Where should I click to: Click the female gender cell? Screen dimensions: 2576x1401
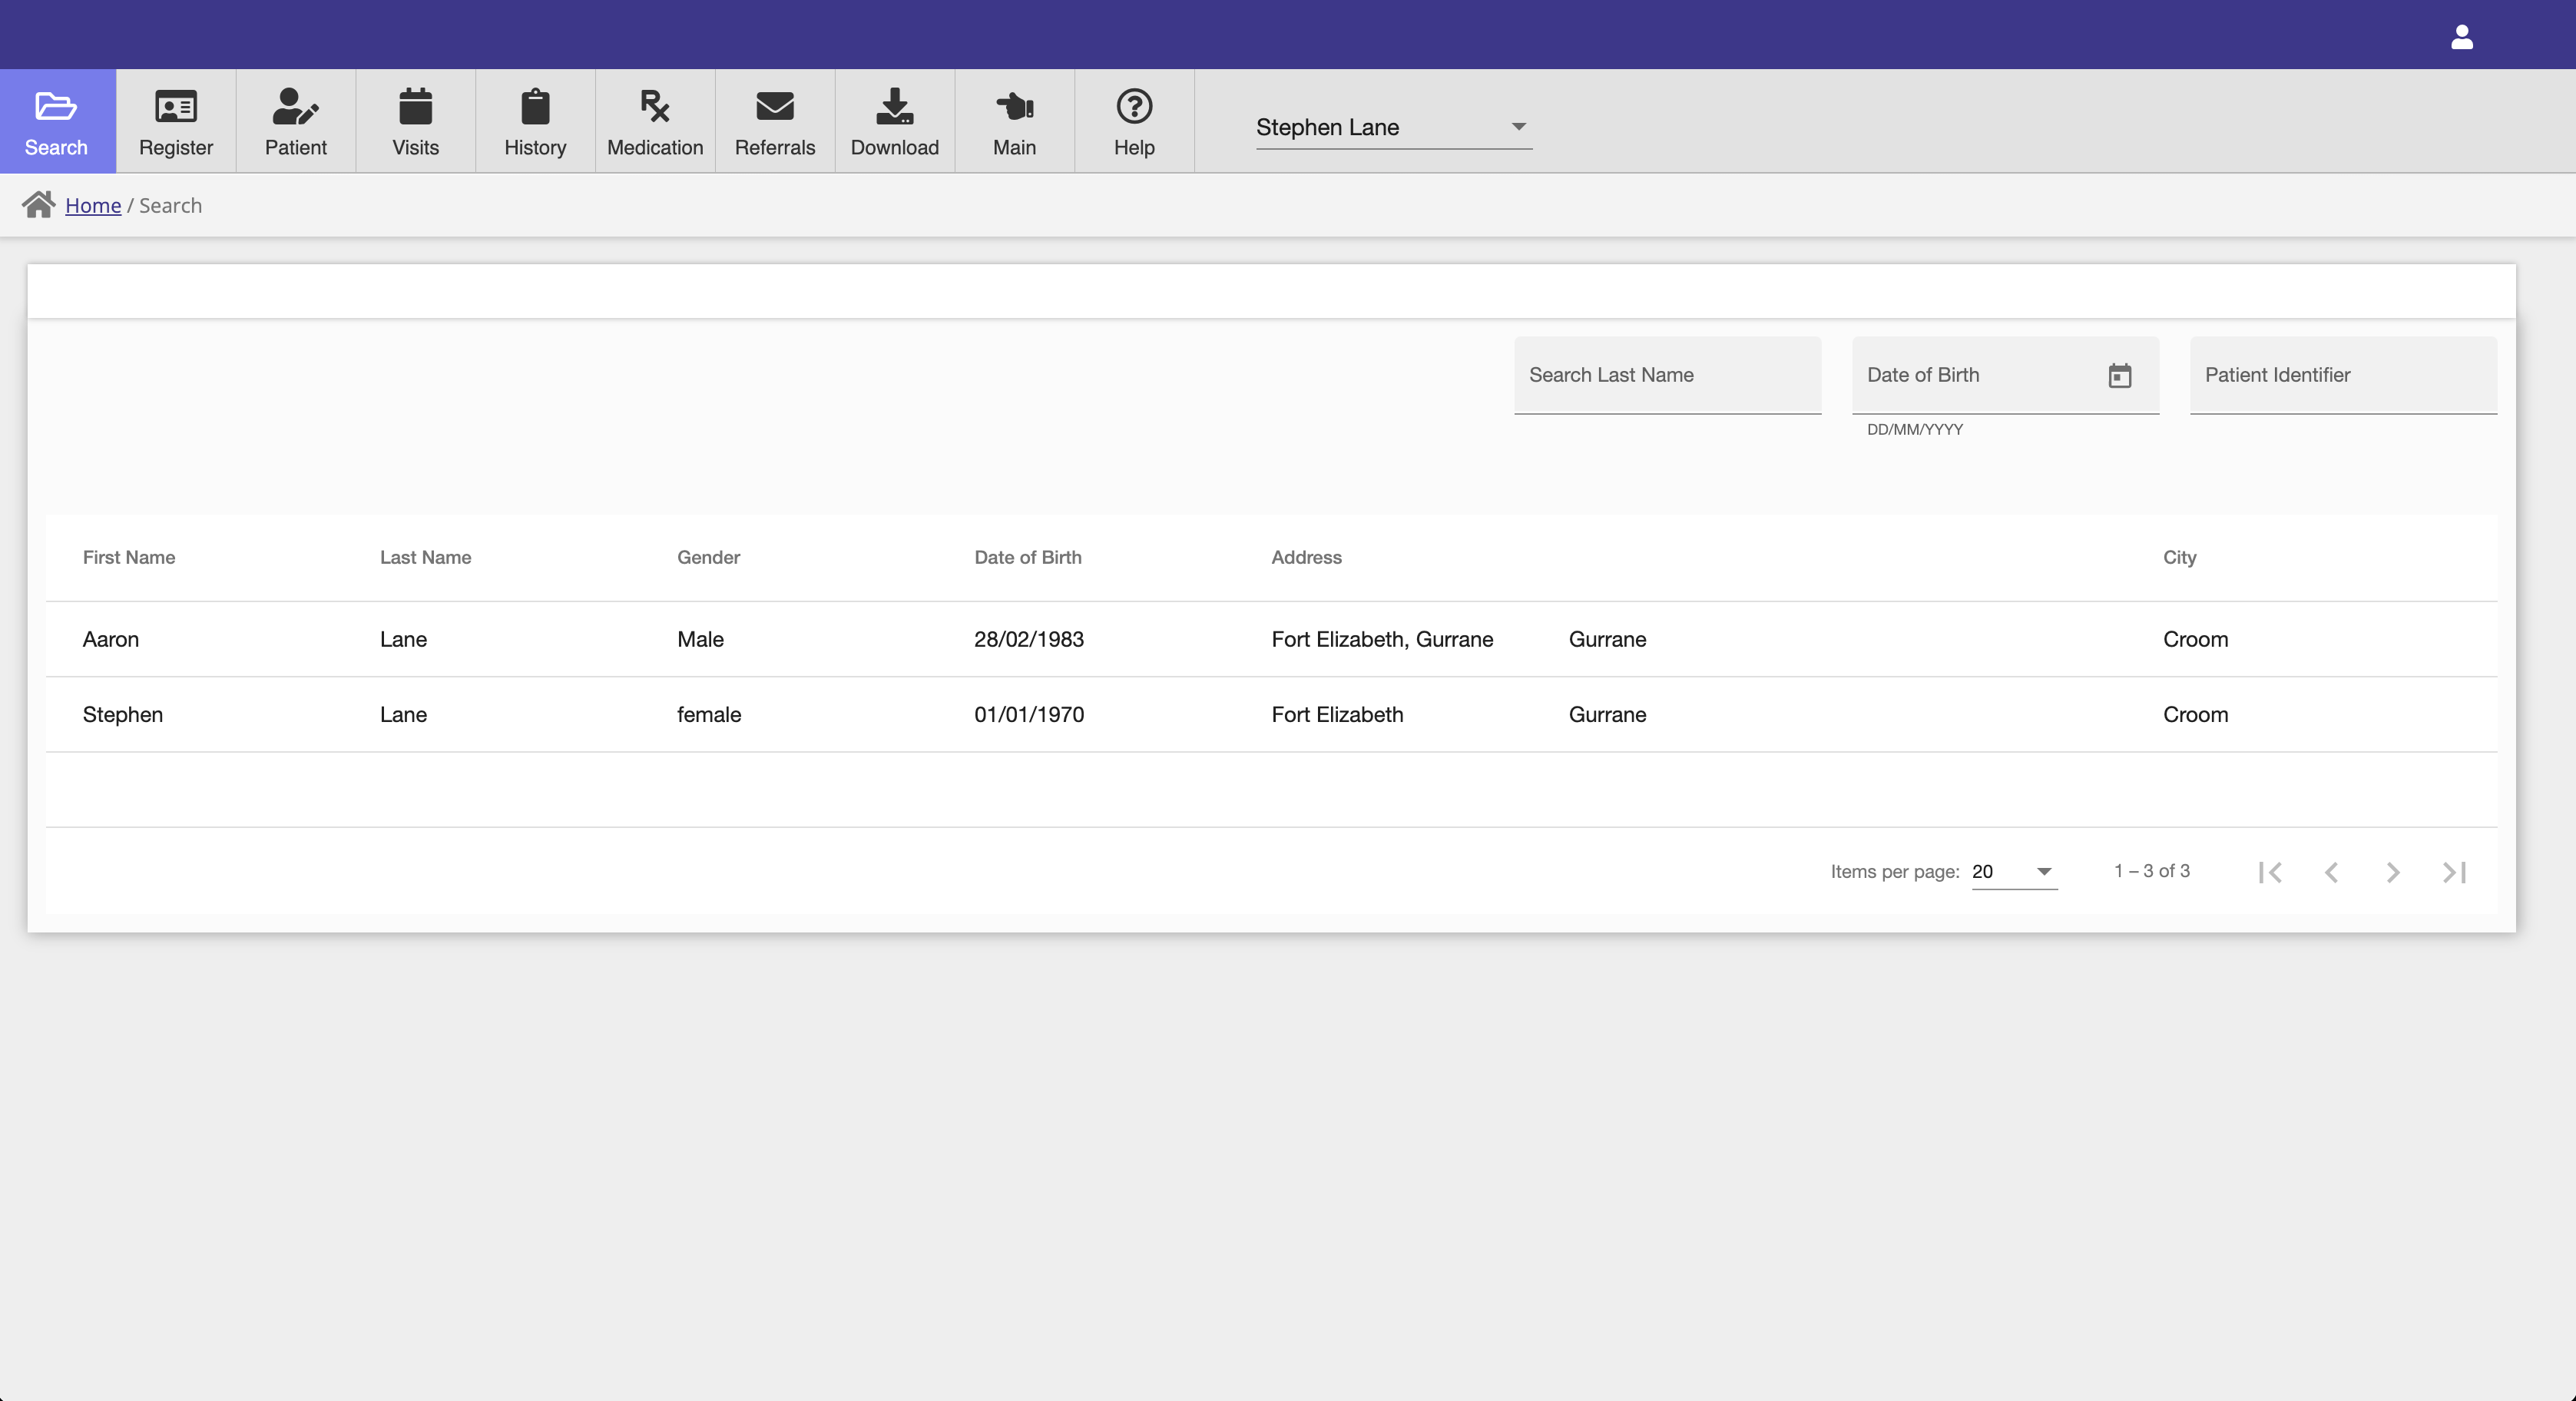(x=709, y=714)
